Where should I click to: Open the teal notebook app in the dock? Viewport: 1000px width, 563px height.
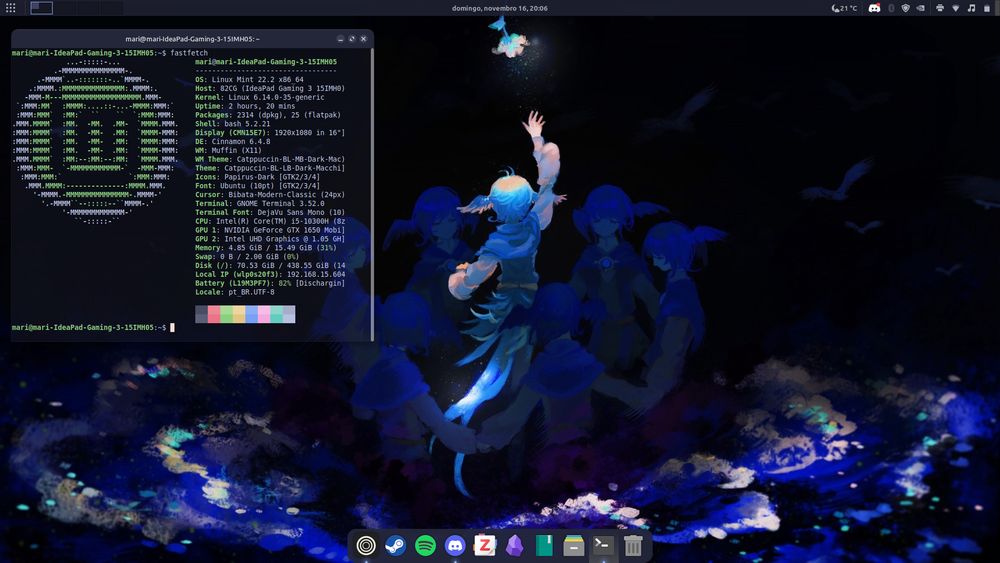(x=544, y=546)
